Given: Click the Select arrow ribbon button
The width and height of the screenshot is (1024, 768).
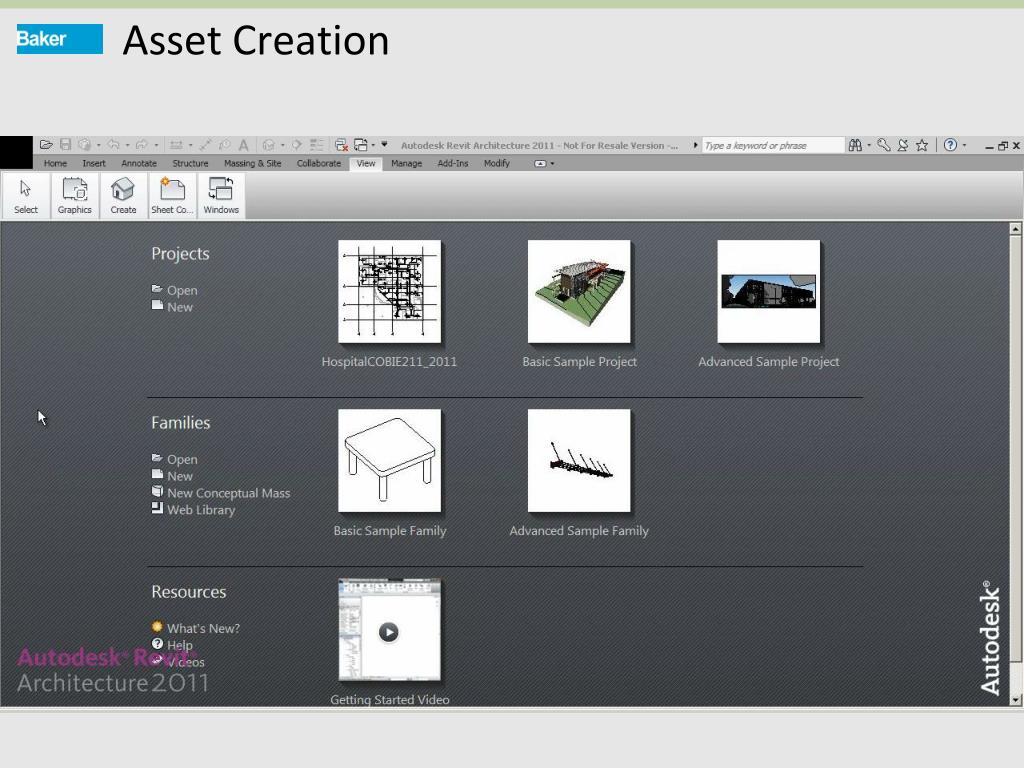Looking at the screenshot, I should (25, 196).
